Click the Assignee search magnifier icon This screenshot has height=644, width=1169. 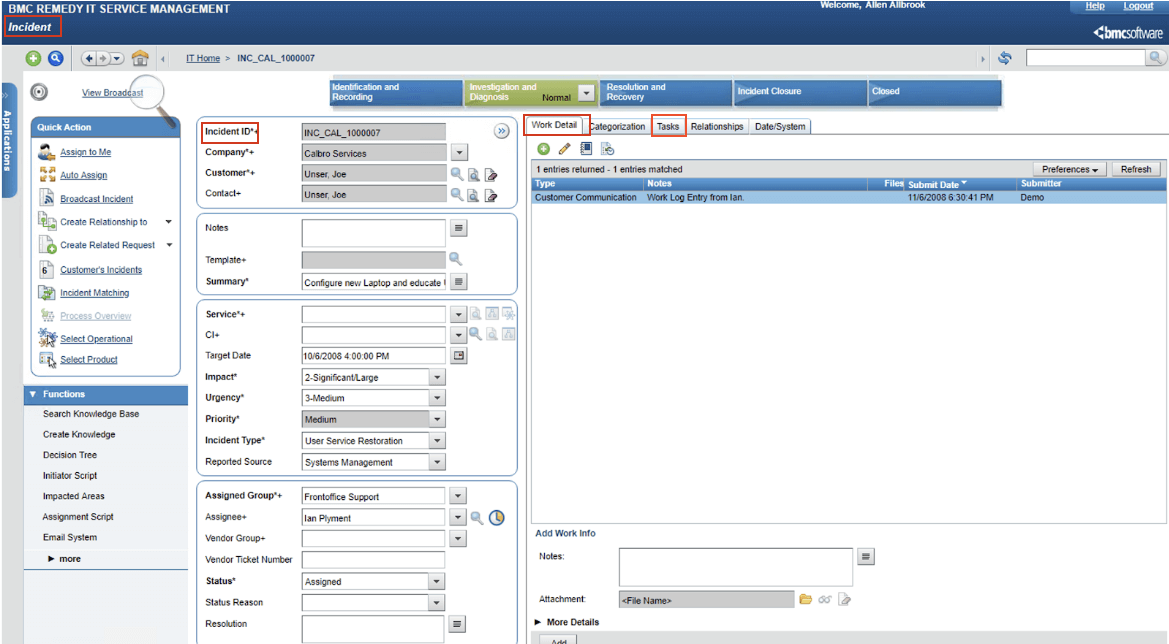point(476,517)
